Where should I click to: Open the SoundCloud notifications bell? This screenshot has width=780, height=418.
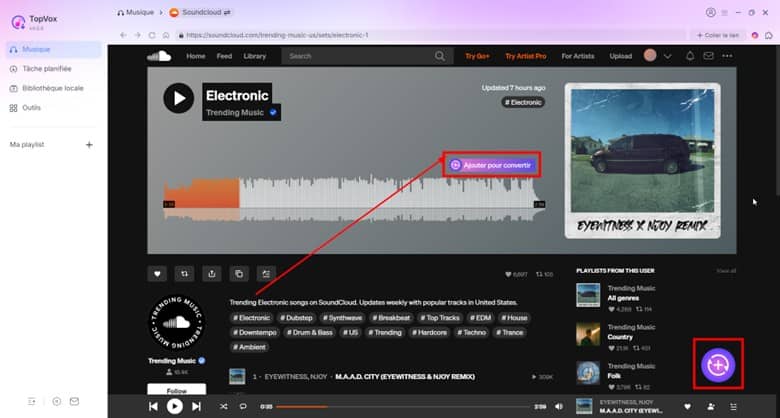690,56
